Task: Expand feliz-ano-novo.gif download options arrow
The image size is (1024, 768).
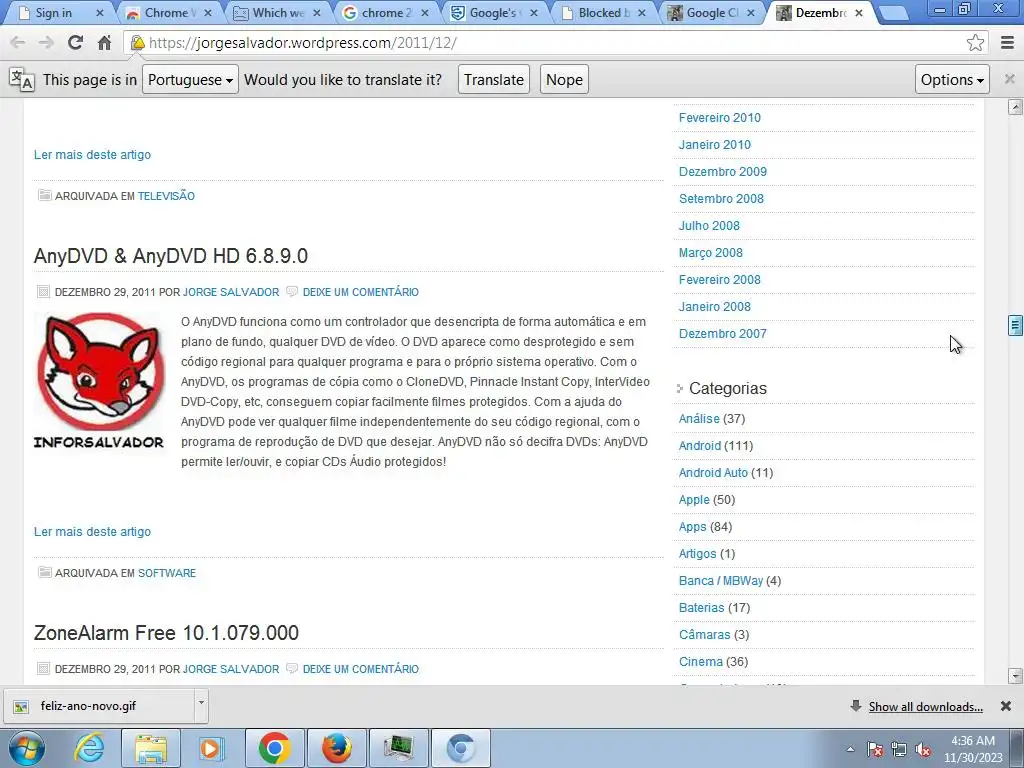Action: click(201, 704)
